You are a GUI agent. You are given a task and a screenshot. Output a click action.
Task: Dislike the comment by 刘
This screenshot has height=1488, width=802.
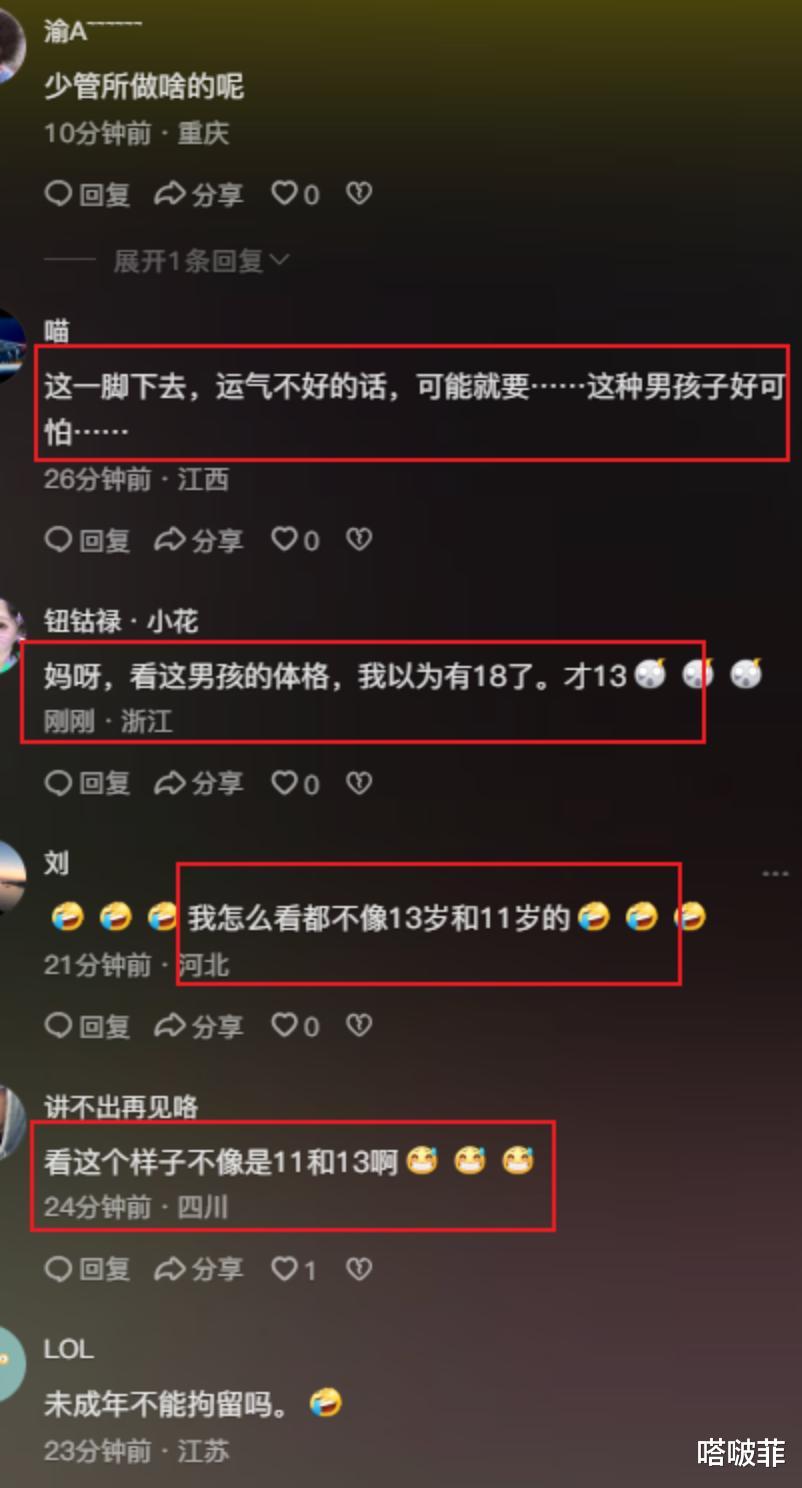coord(359,1026)
